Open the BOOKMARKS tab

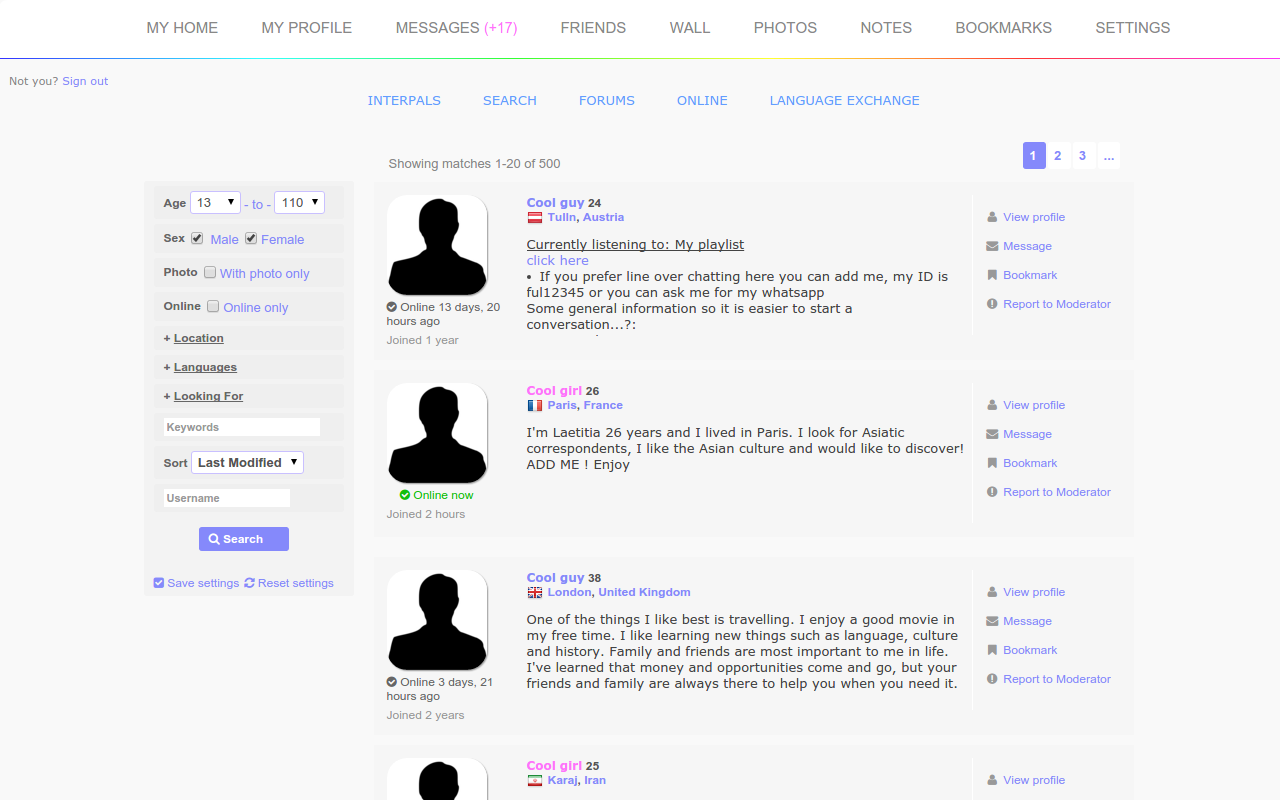tap(1003, 28)
